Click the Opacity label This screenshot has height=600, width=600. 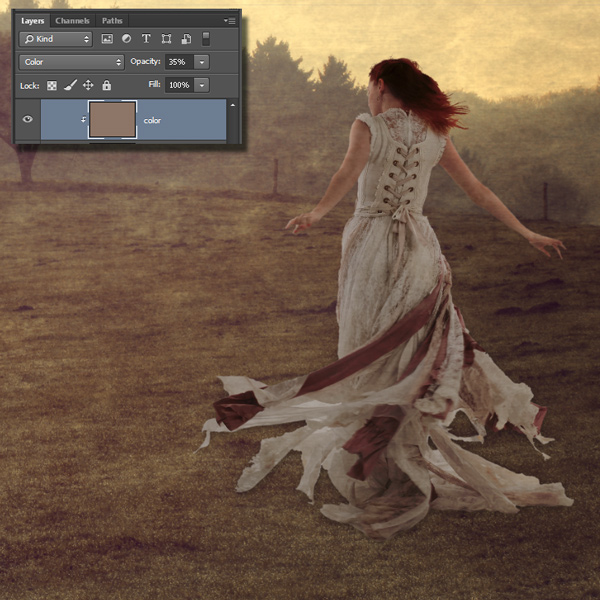[x=145, y=62]
